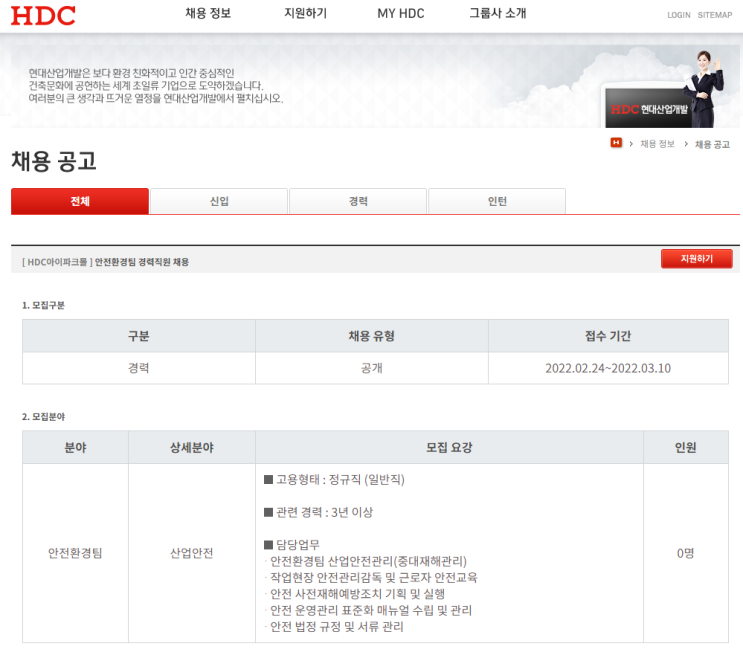743x655 pixels.
Task: Click the red H home breadcrumb icon
Action: coord(616,143)
